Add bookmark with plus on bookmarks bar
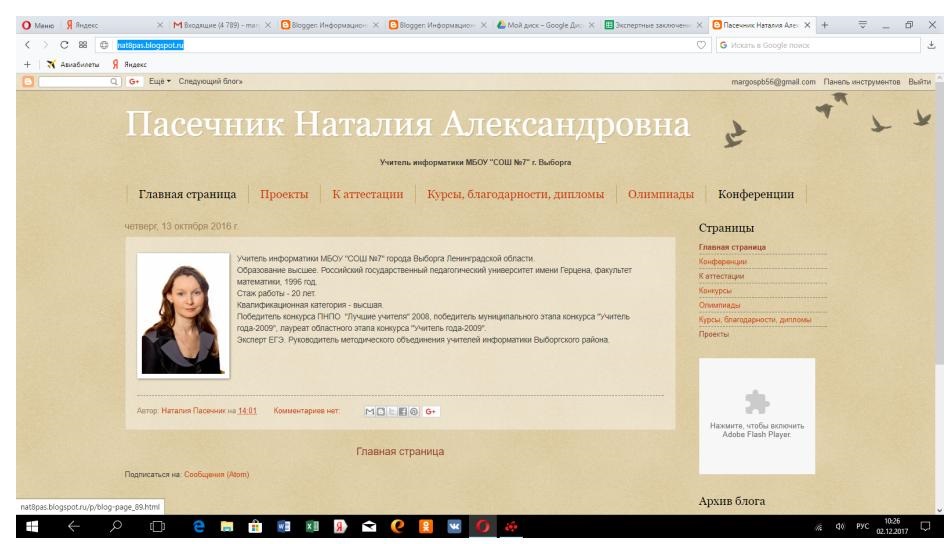Screen dimensions: 952x544 pyautogui.click(x=27, y=64)
